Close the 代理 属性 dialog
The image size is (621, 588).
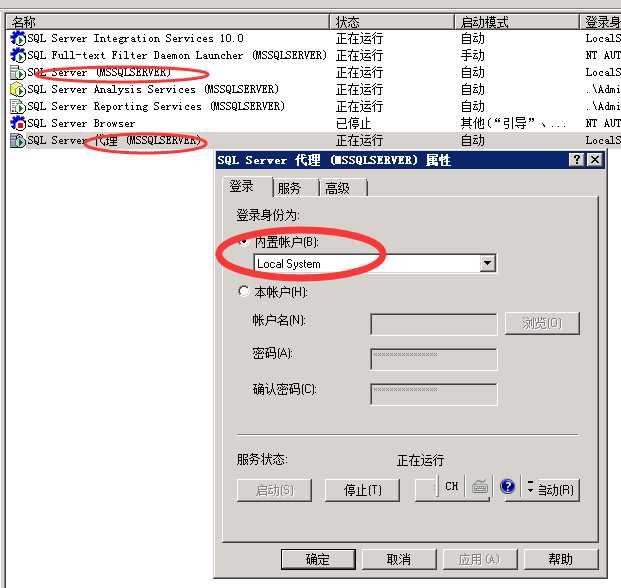[595, 160]
